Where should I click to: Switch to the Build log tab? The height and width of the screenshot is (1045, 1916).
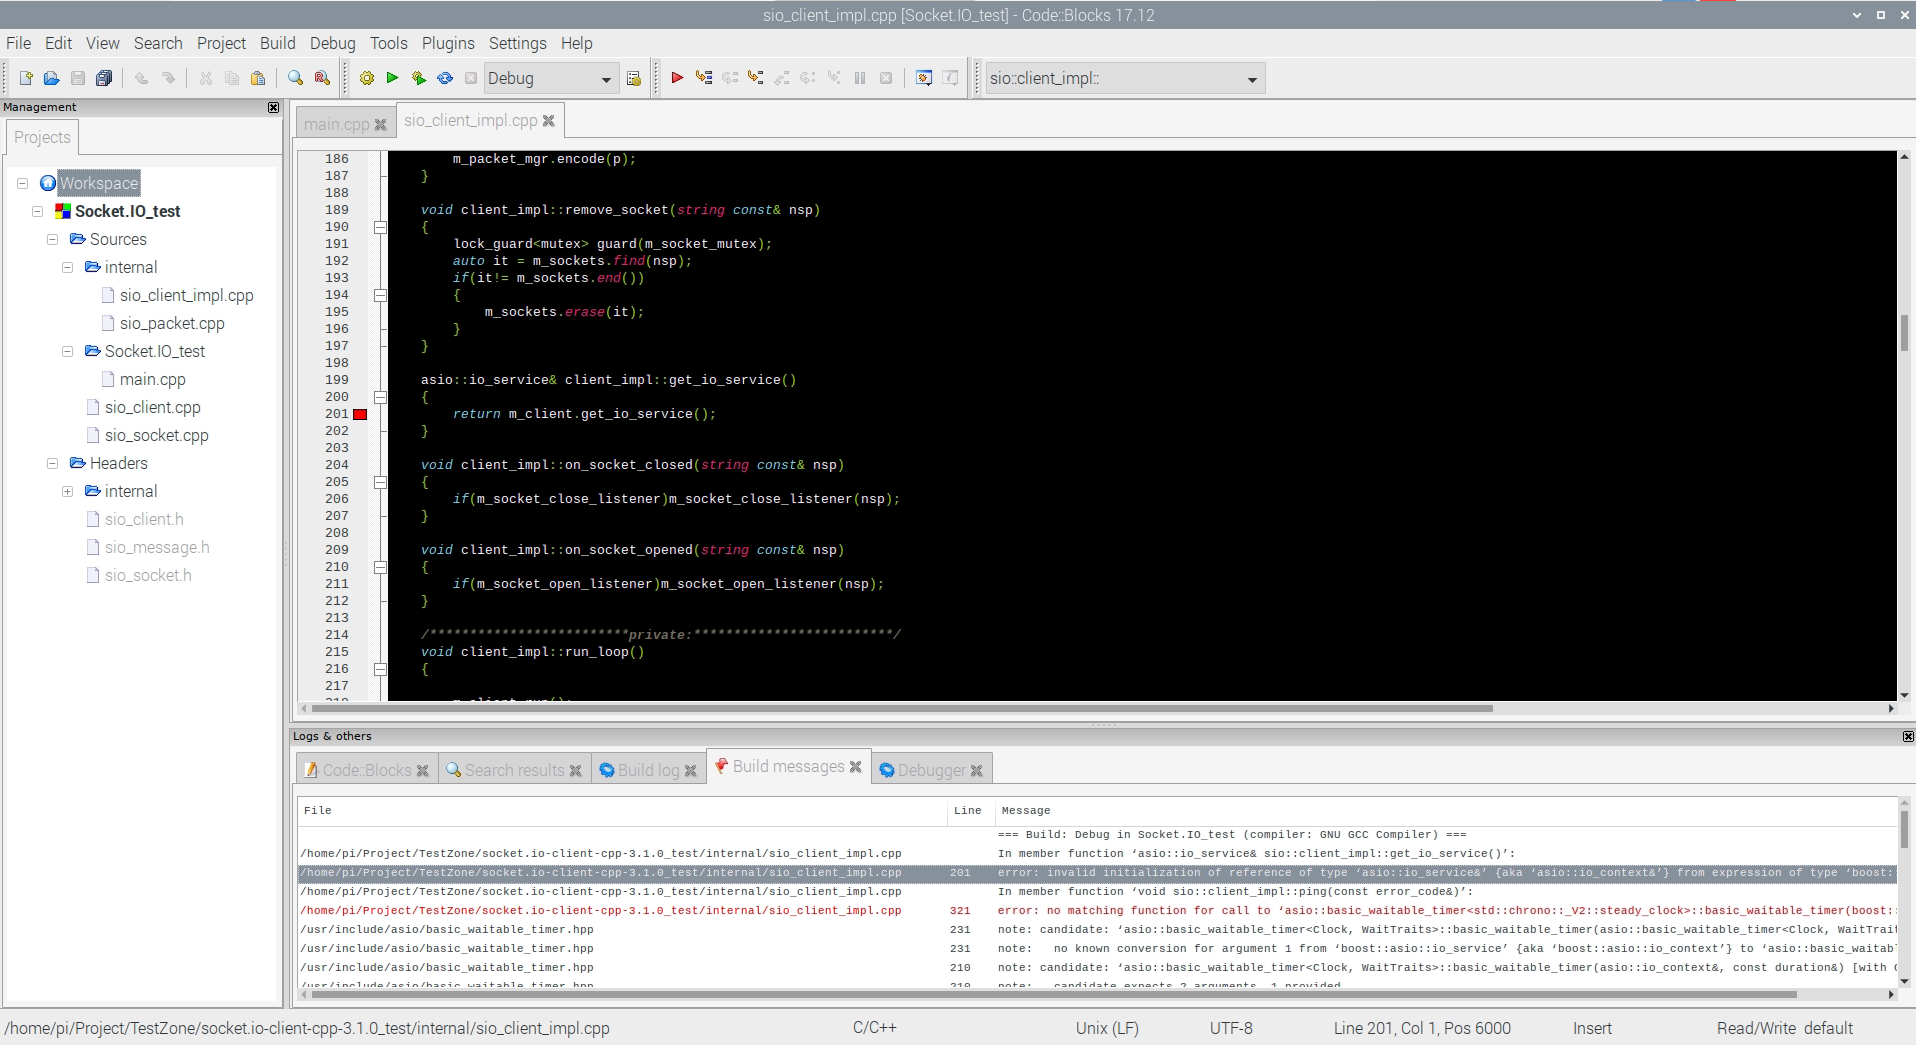tap(646, 770)
